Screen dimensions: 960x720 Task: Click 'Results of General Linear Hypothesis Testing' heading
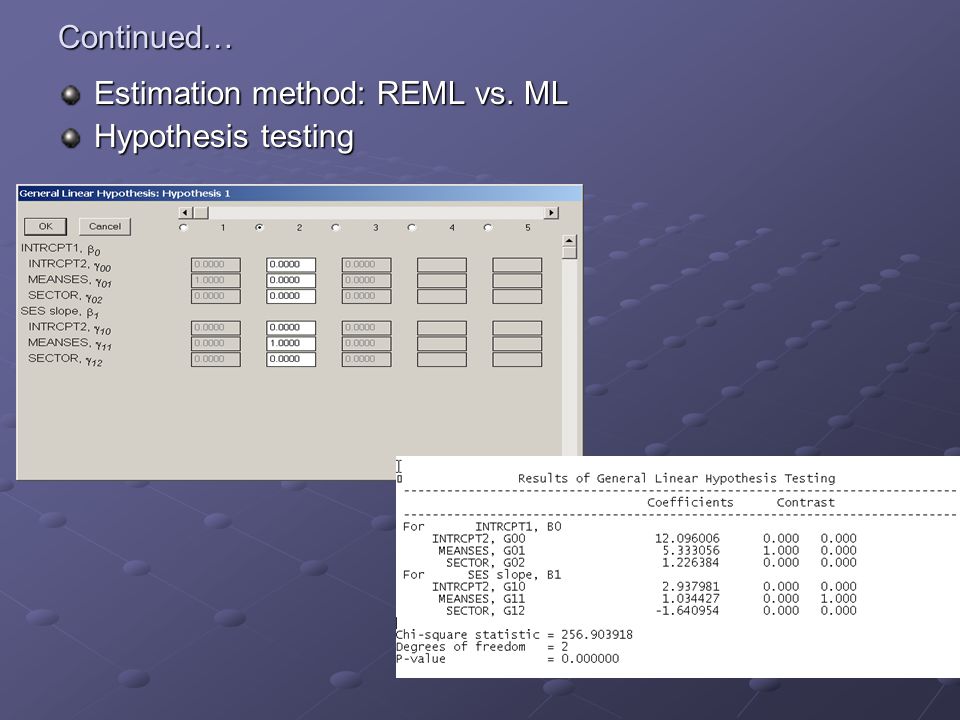pyautogui.click(x=677, y=478)
